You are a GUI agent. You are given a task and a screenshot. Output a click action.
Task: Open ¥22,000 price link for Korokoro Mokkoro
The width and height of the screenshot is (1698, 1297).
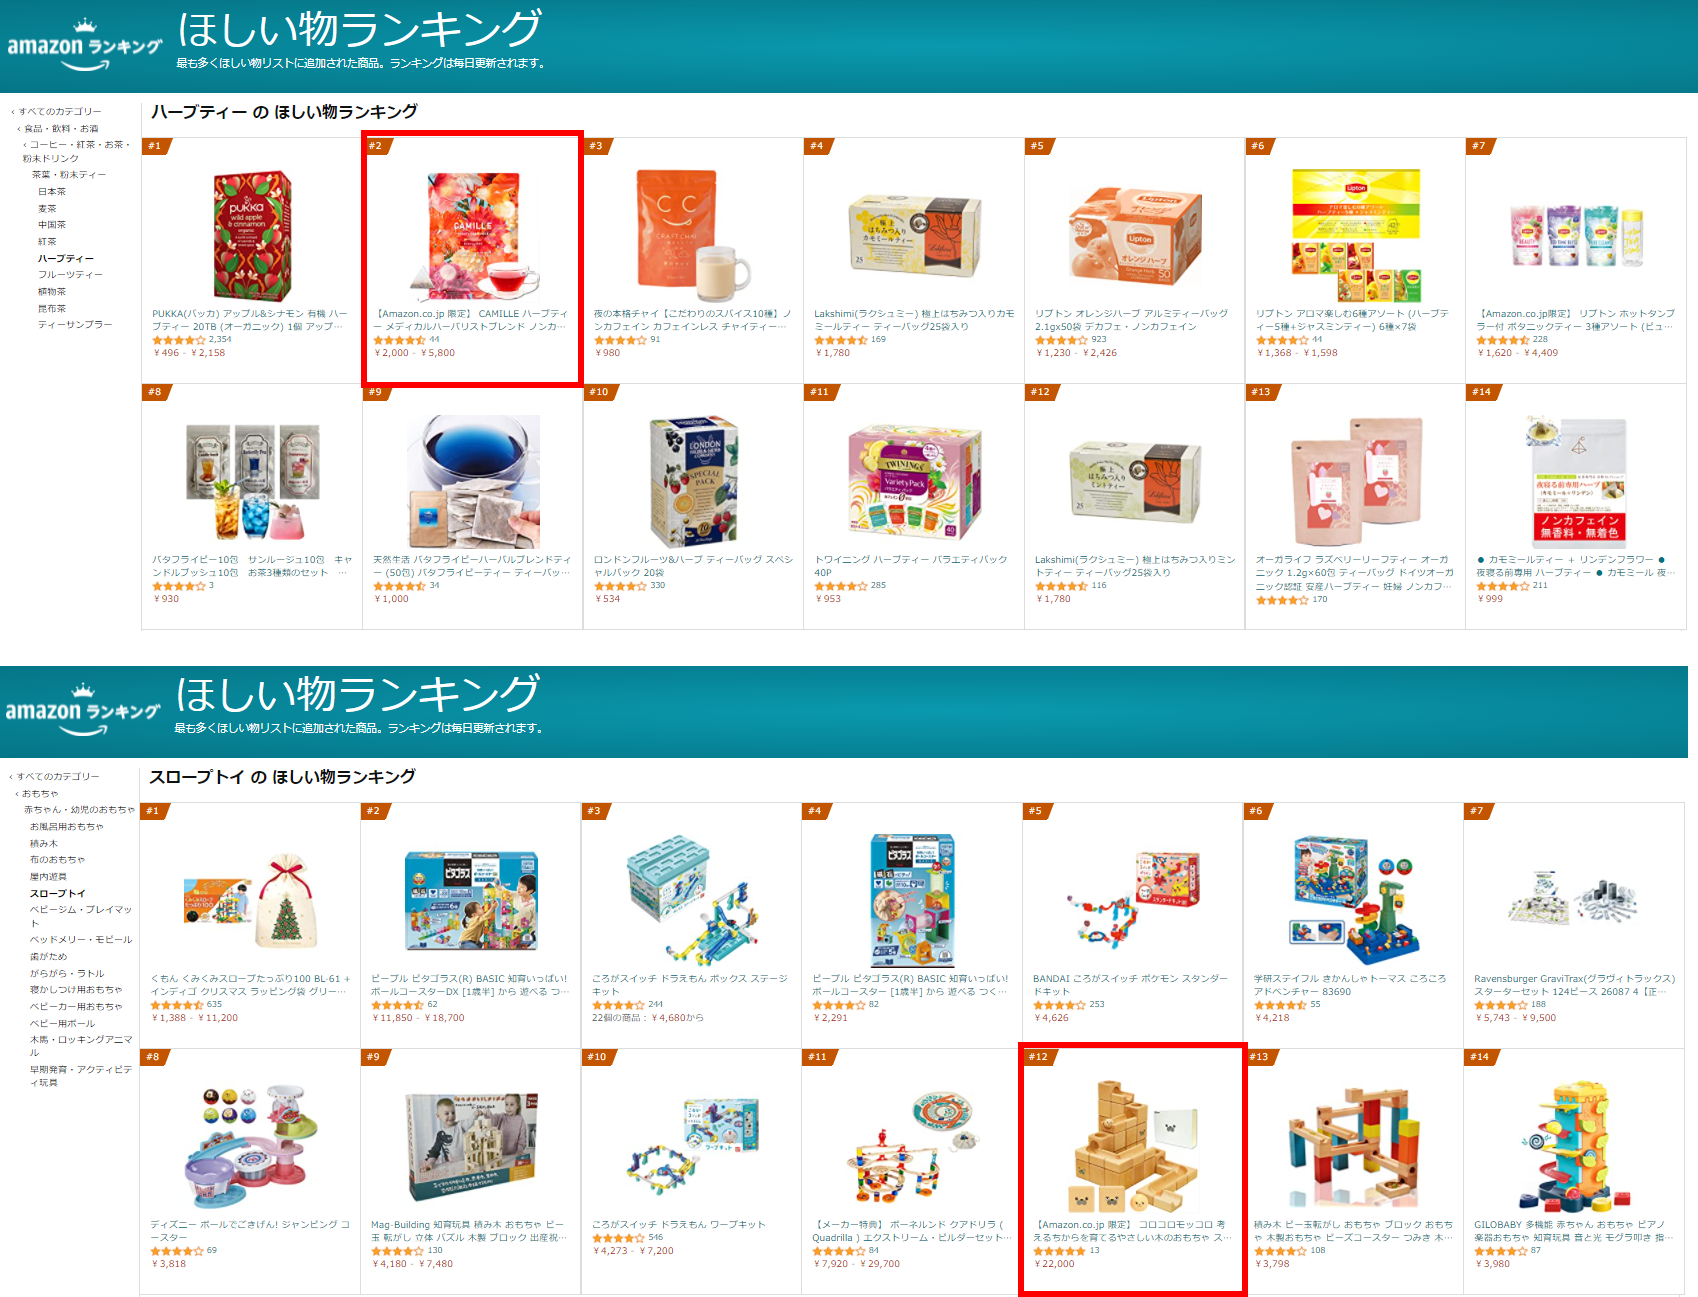(x=1055, y=1264)
